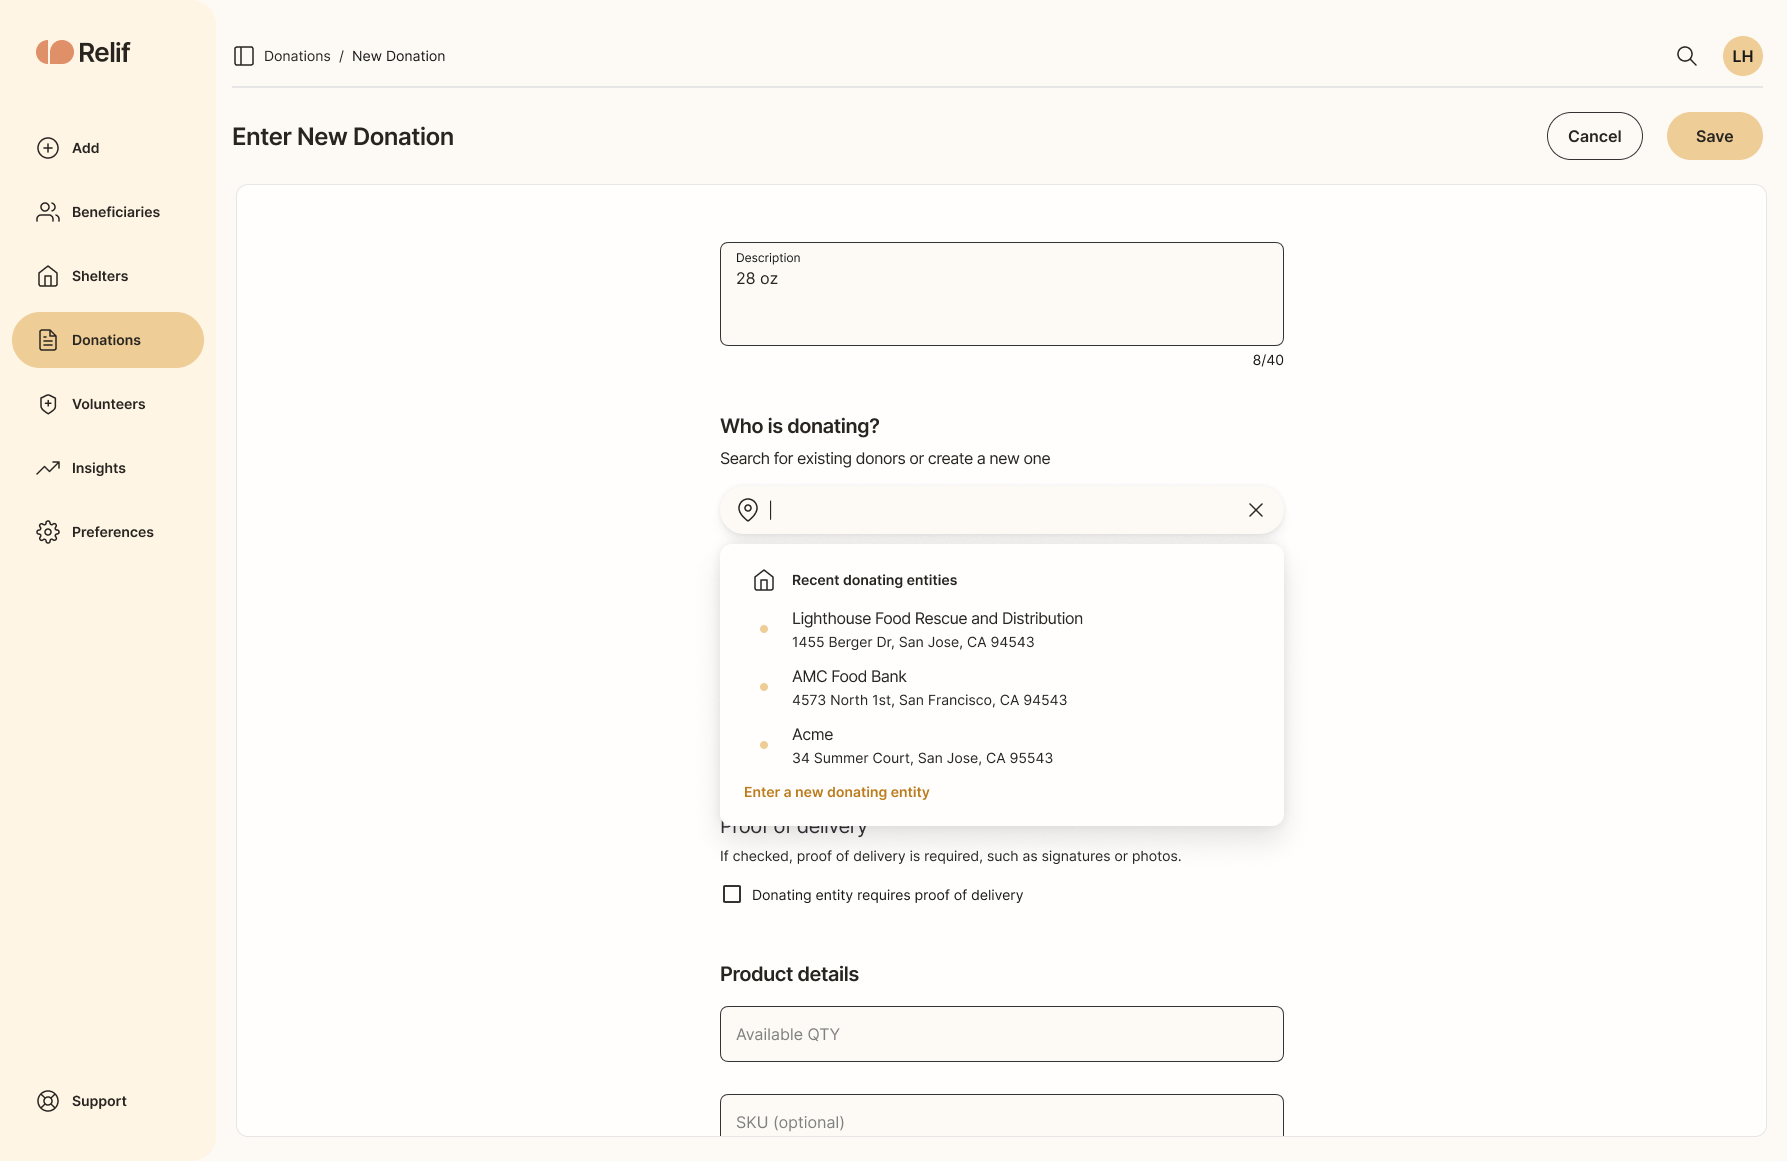Open the Preferences menu item label
This screenshot has width=1787, height=1161.
pos(113,532)
